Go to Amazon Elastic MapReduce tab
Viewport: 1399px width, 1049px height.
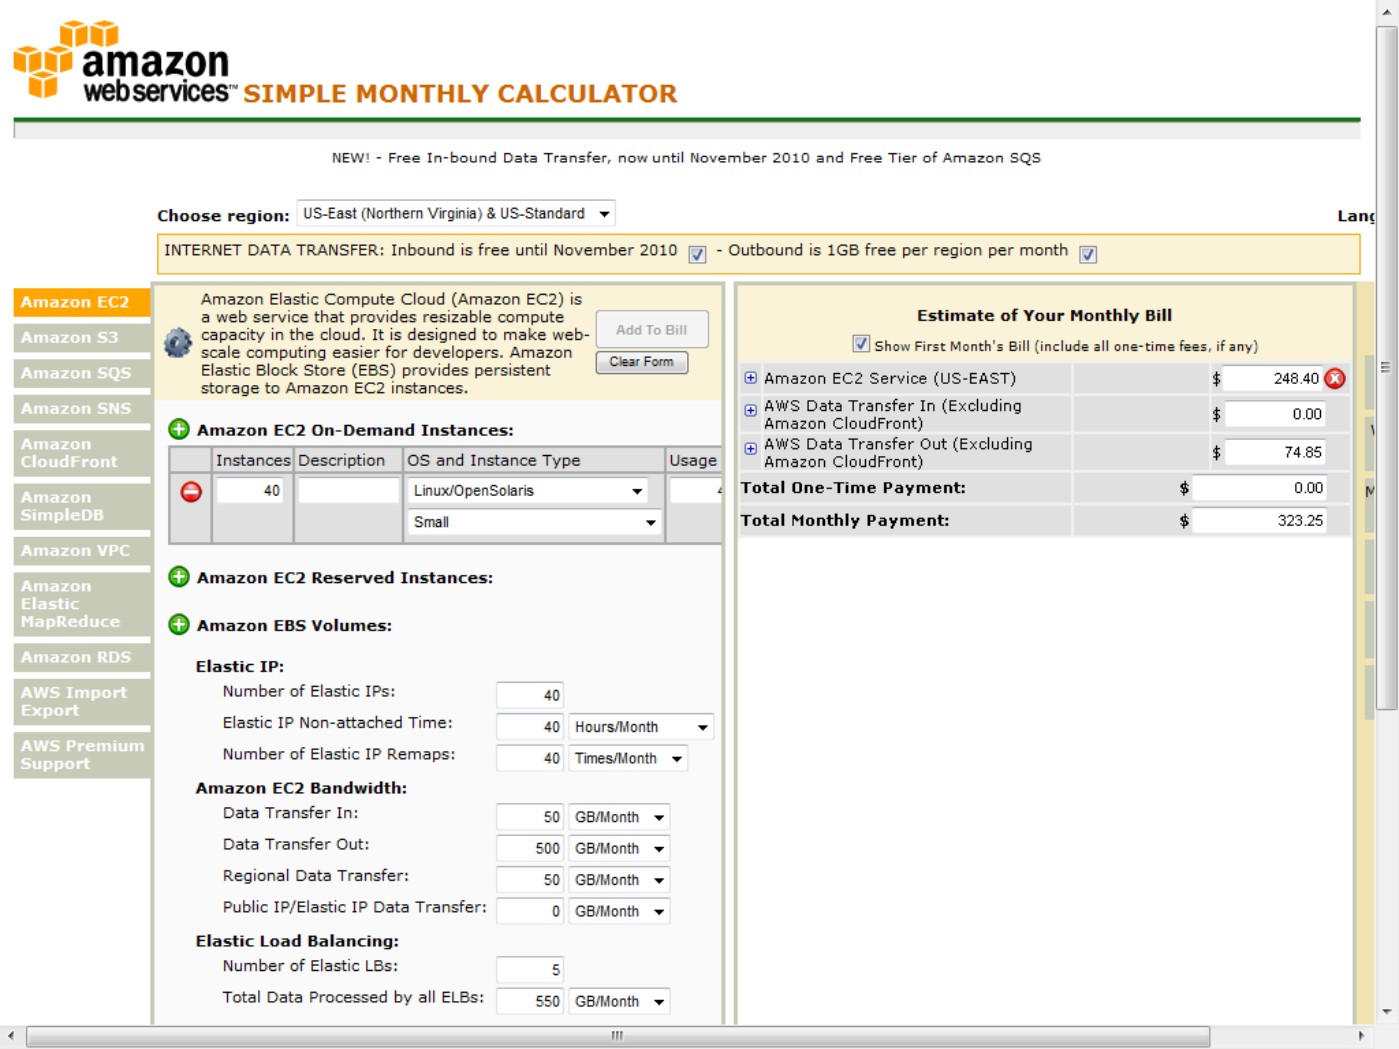coord(82,604)
